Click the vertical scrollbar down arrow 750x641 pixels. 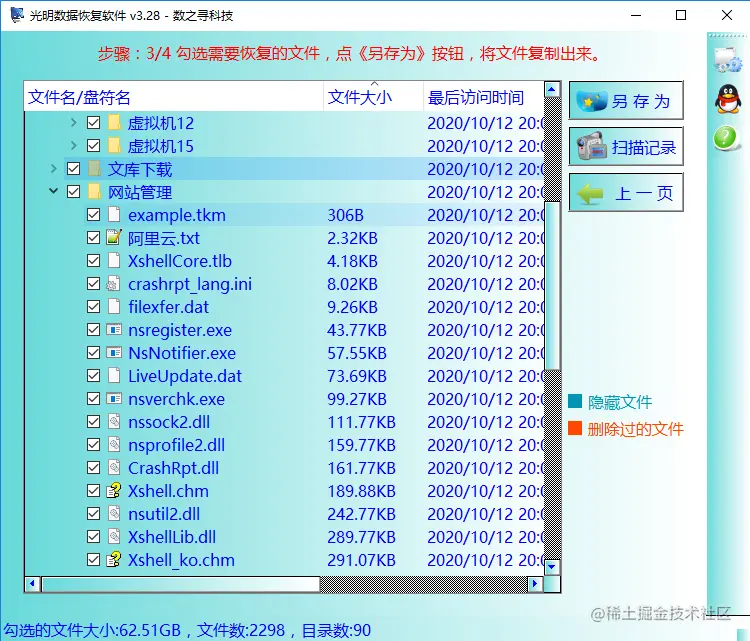coord(552,567)
